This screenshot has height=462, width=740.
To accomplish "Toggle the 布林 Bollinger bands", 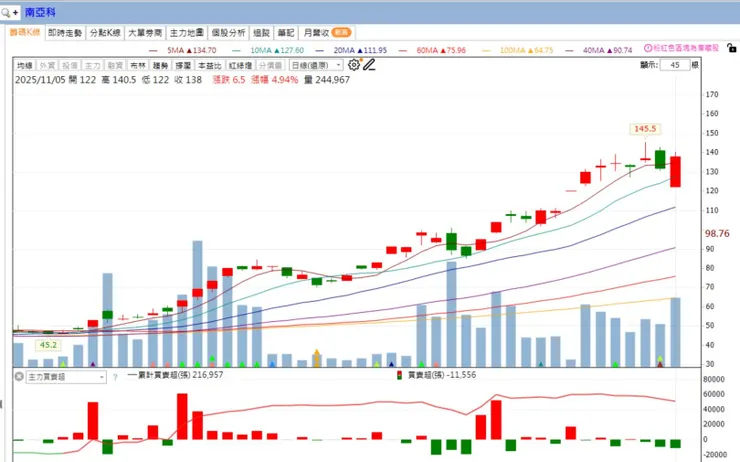I will [x=138, y=66].
